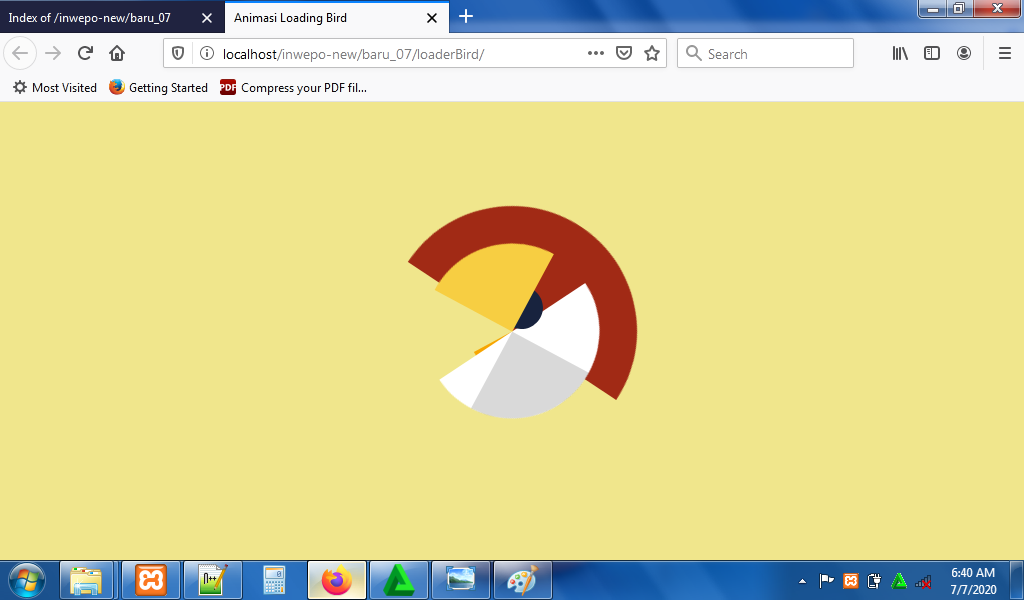Click the bird loader animation
The image size is (1024, 600).
pyautogui.click(x=522, y=312)
